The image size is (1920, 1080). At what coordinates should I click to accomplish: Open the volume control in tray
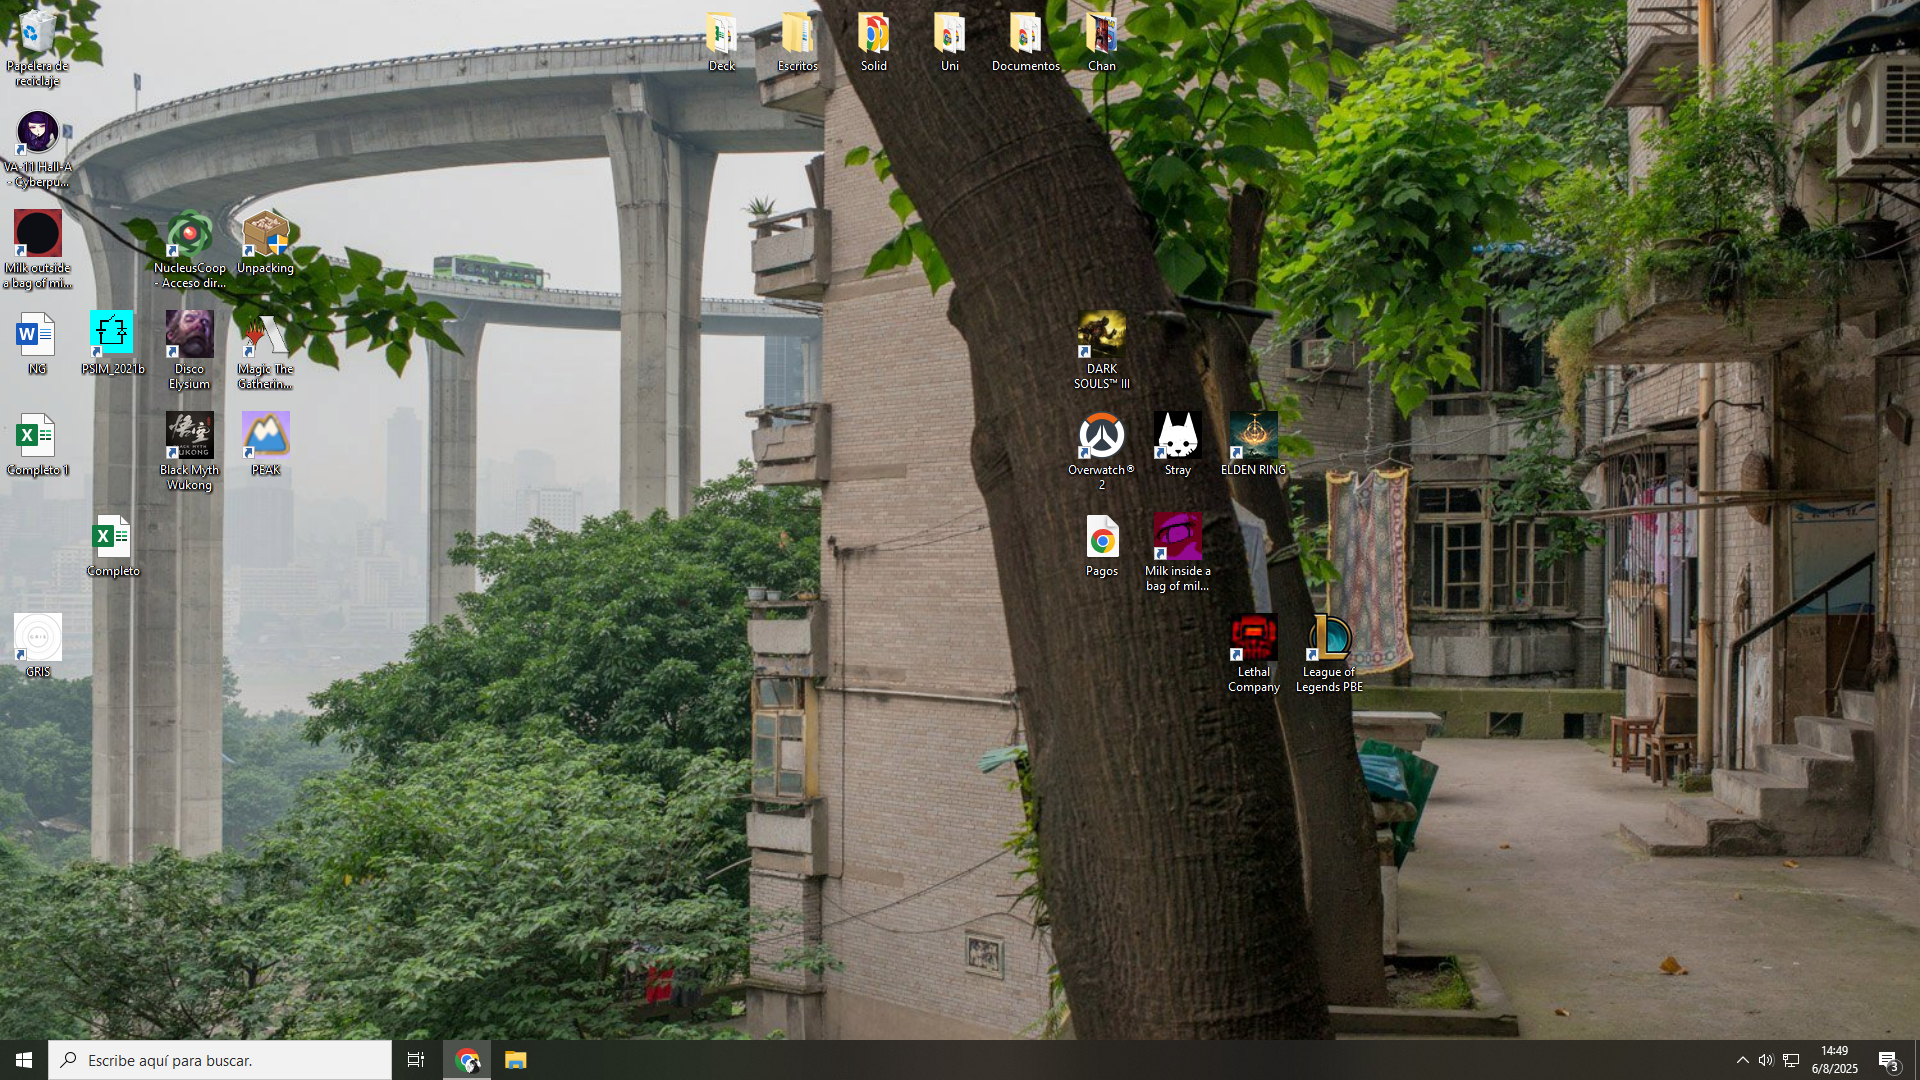tap(1766, 1060)
